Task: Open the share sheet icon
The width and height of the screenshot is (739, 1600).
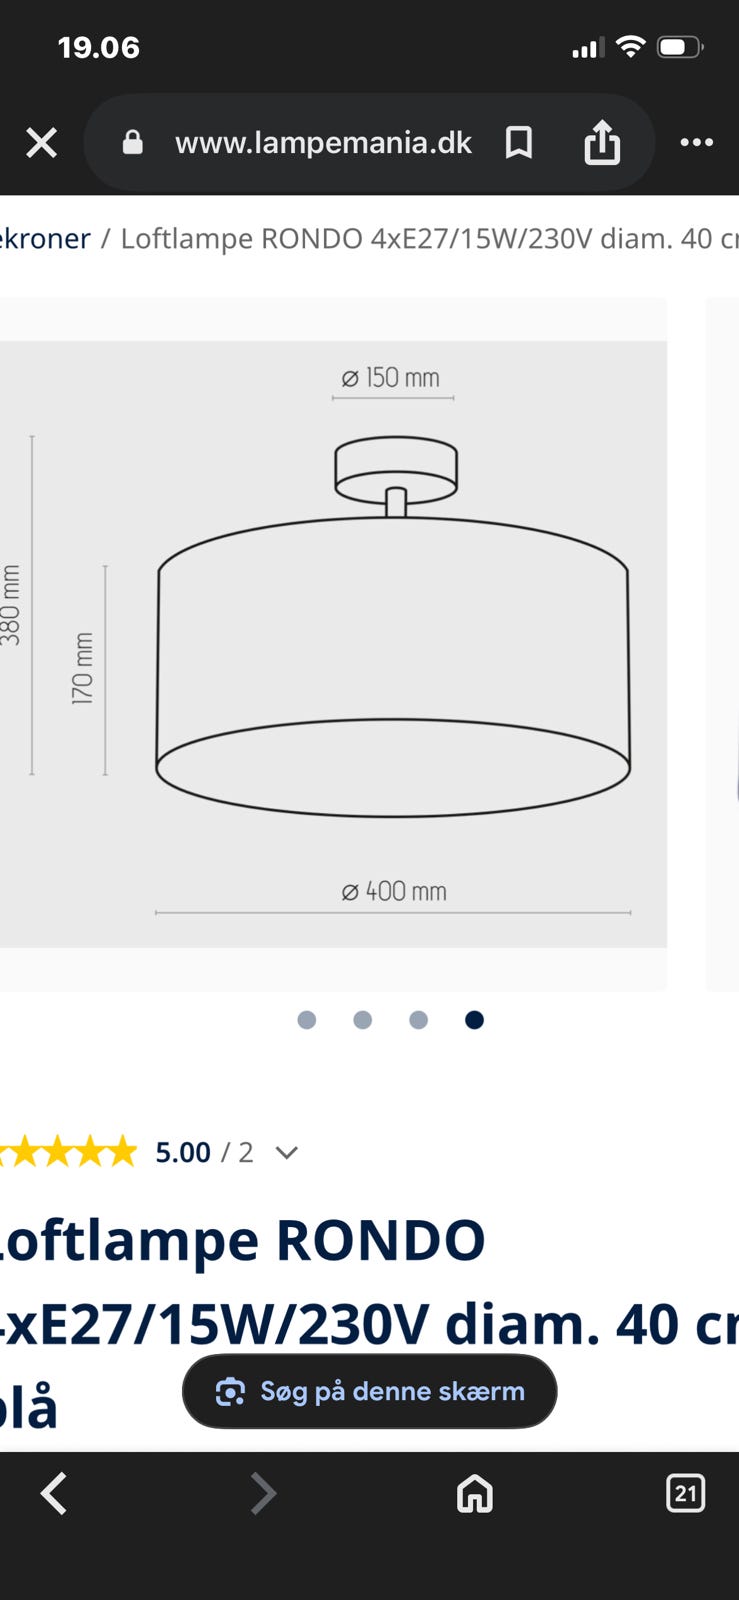Action: pyautogui.click(x=602, y=141)
